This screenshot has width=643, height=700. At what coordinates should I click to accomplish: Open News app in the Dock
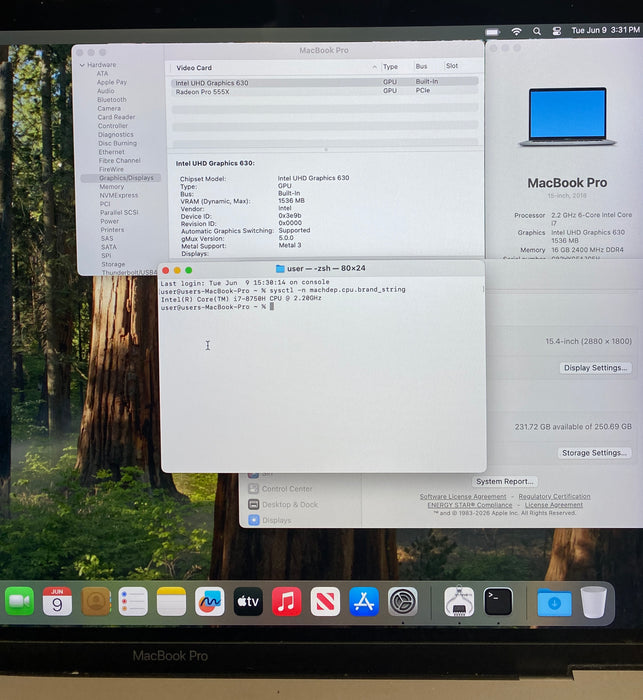[x=325, y=602]
